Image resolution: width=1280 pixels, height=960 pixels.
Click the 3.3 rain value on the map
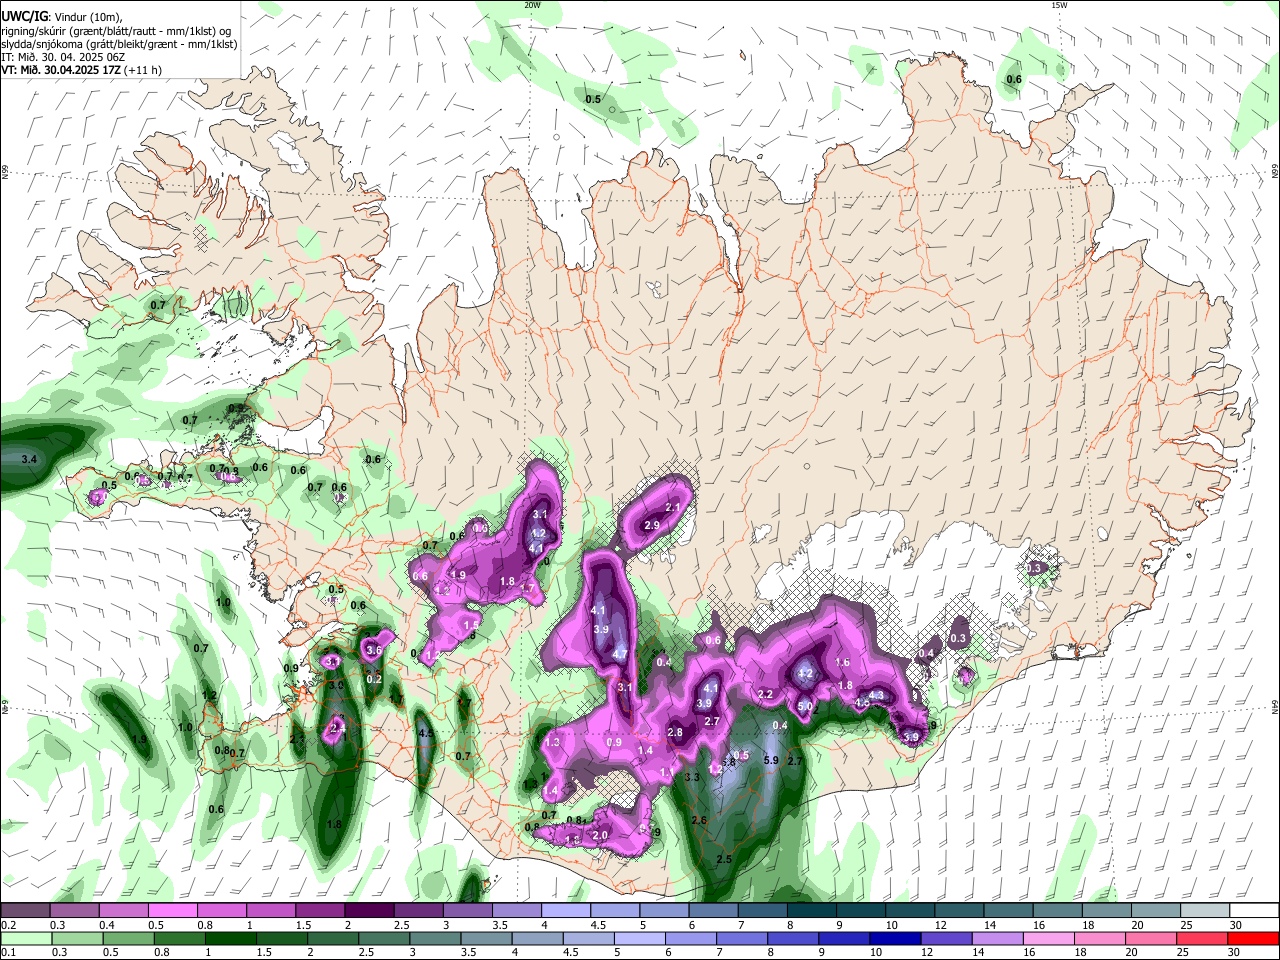[x=692, y=777]
